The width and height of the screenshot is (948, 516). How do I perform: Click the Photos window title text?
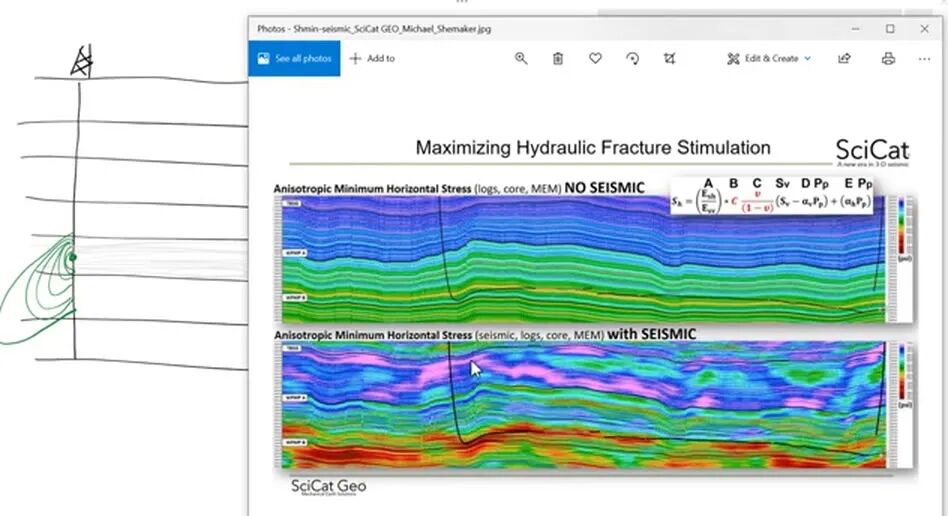[374, 28]
